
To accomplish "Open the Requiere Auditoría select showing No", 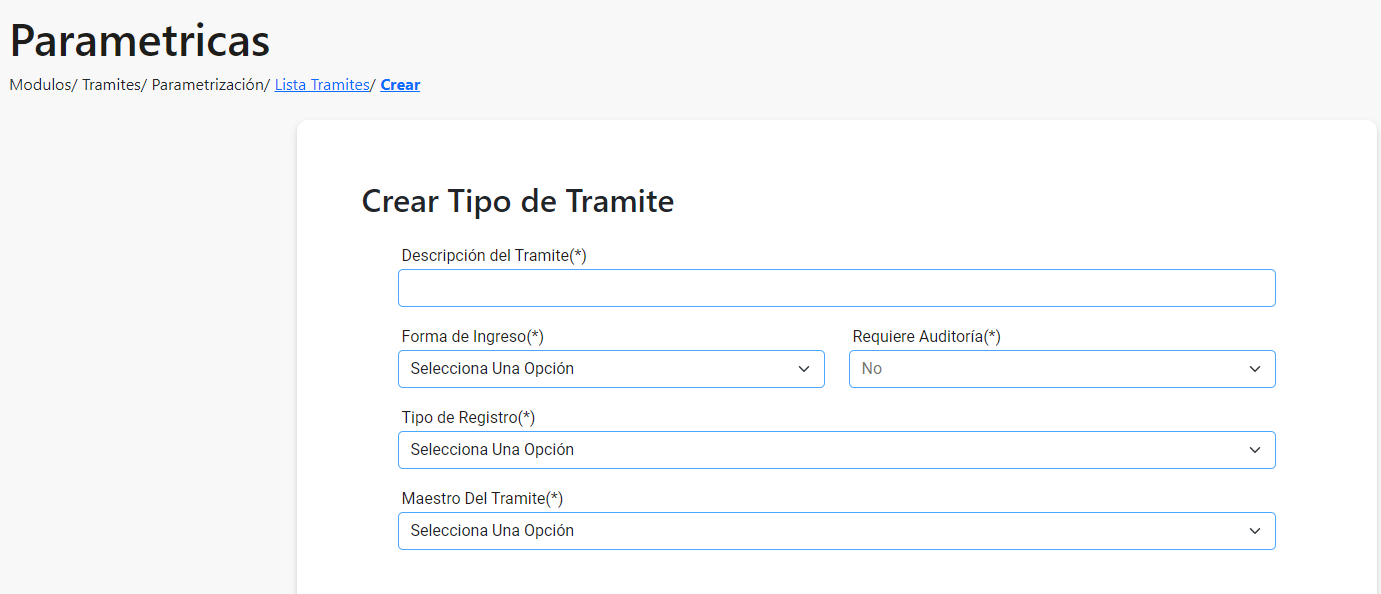I will coord(1062,369).
